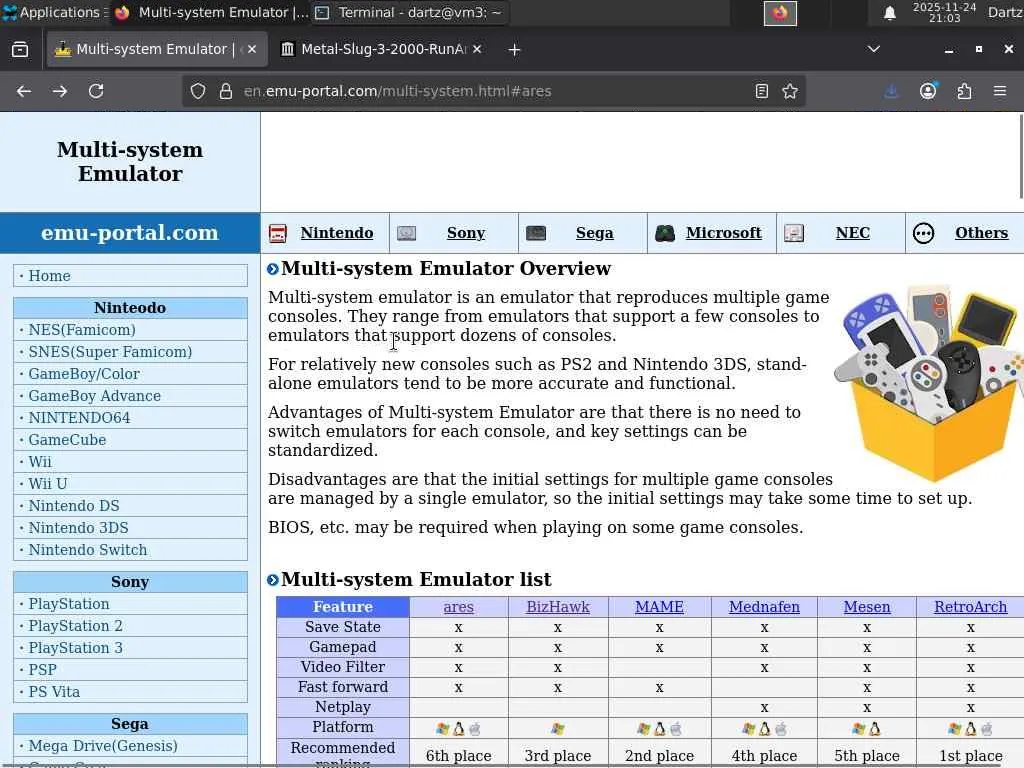Go back to the previous page
Image resolution: width=1024 pixels, height=768 pixels.
(24, 91)
